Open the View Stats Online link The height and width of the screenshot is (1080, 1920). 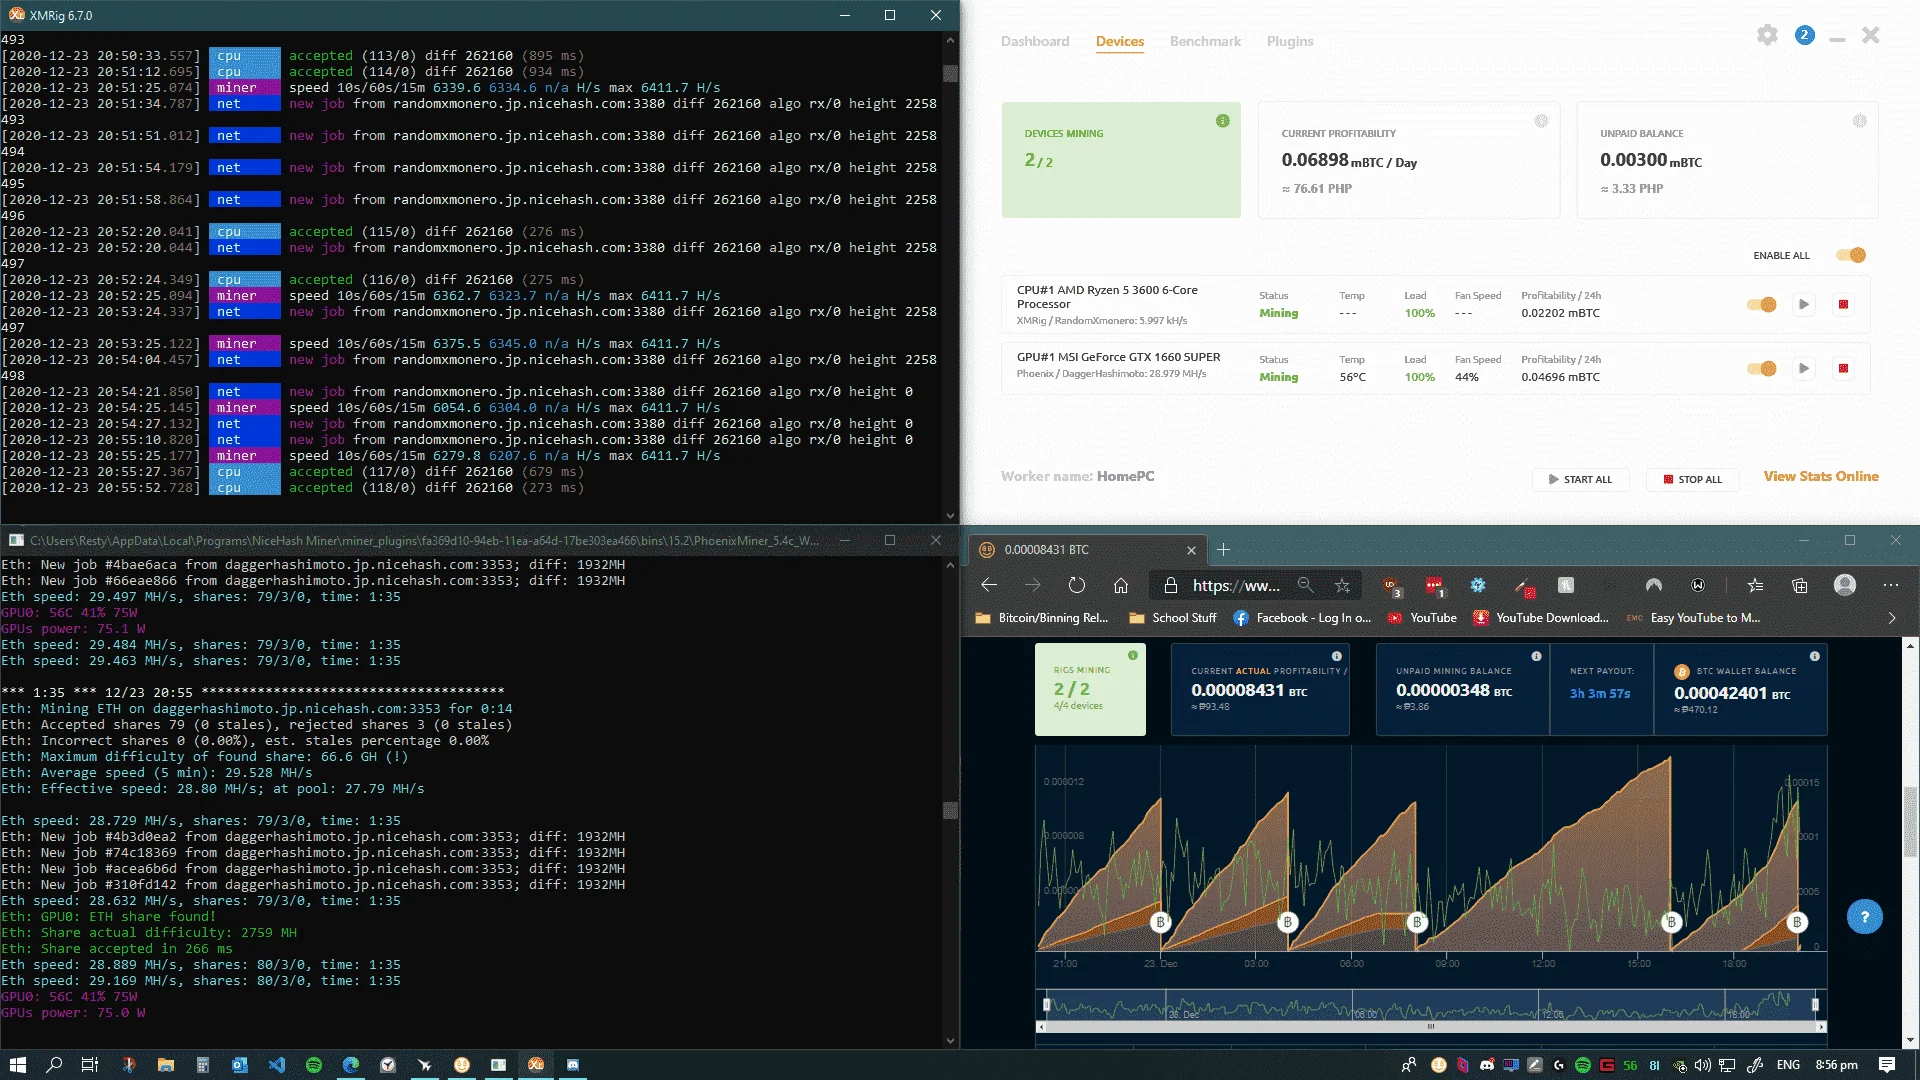(x=1821, y=476)
